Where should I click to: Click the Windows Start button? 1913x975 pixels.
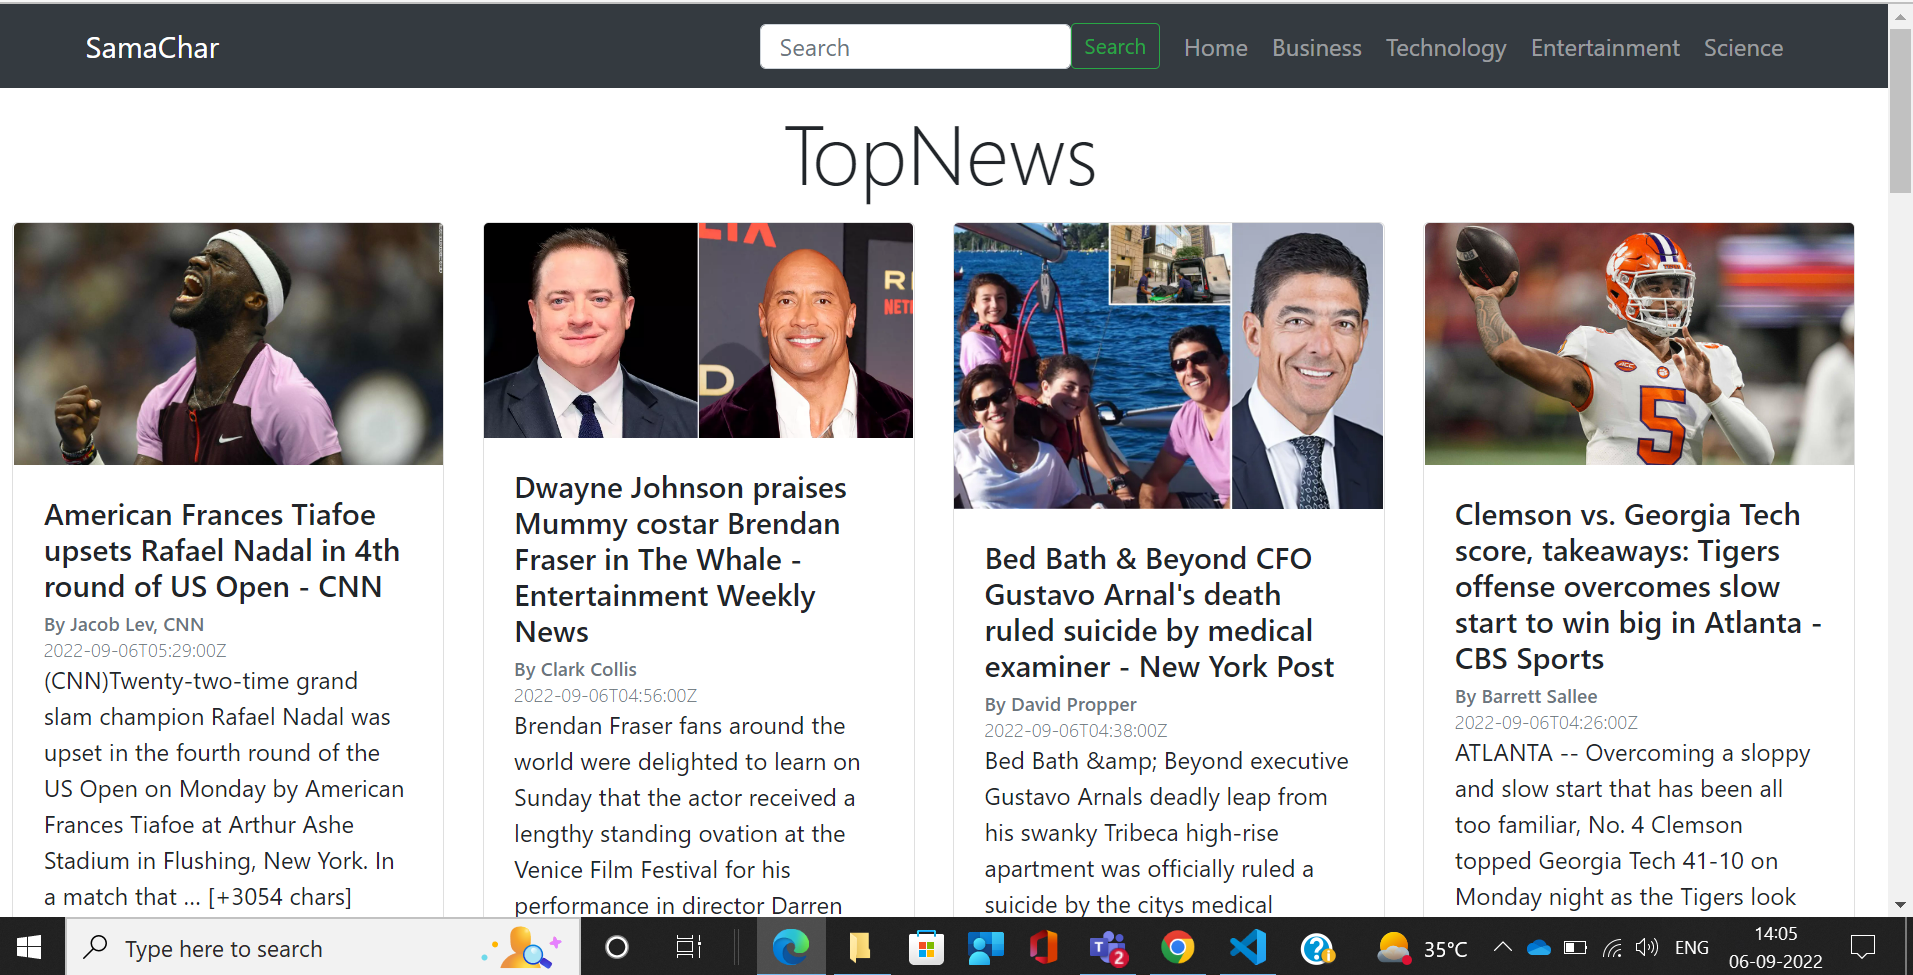click(27, 946)
